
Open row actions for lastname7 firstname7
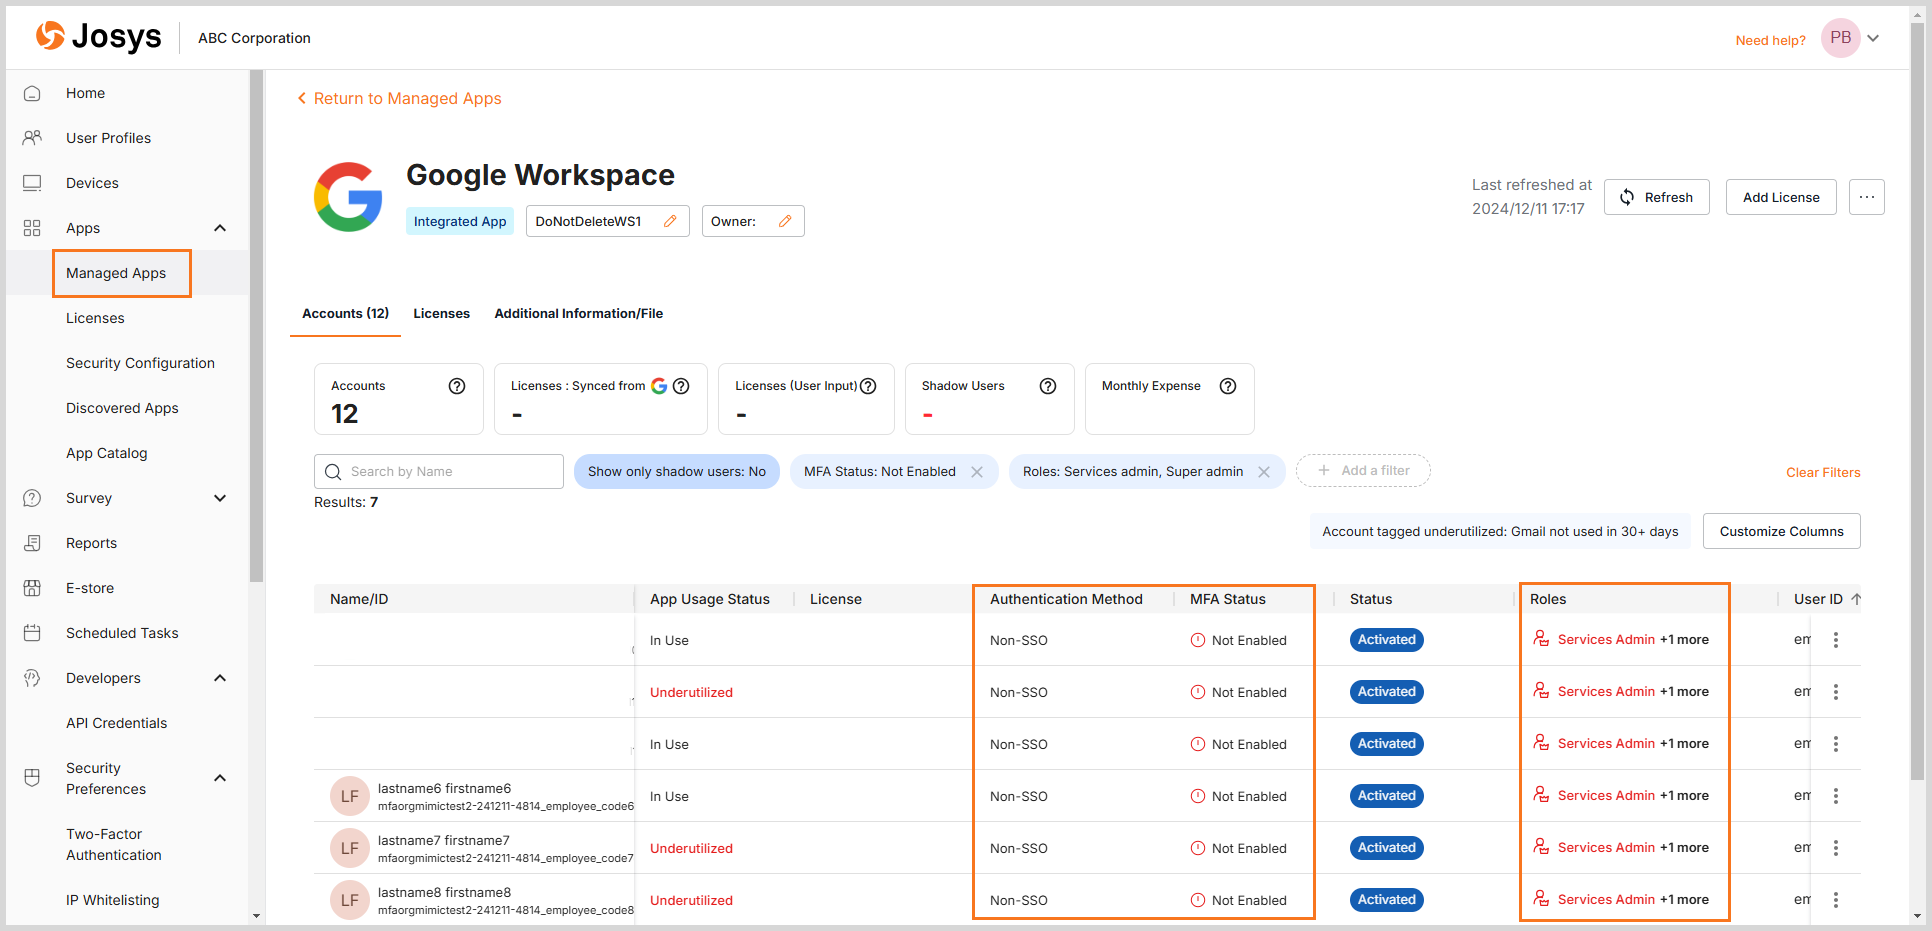(x=1835, y=848)
